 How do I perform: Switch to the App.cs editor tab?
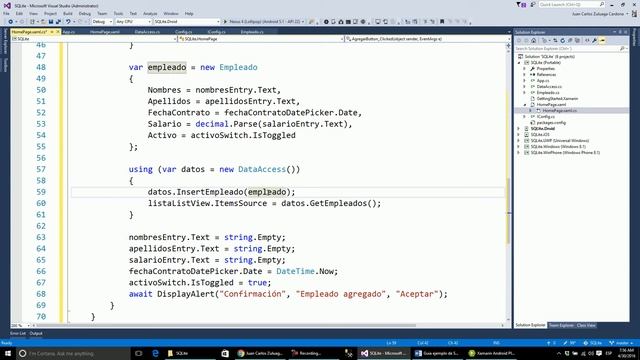click(69, 32)
